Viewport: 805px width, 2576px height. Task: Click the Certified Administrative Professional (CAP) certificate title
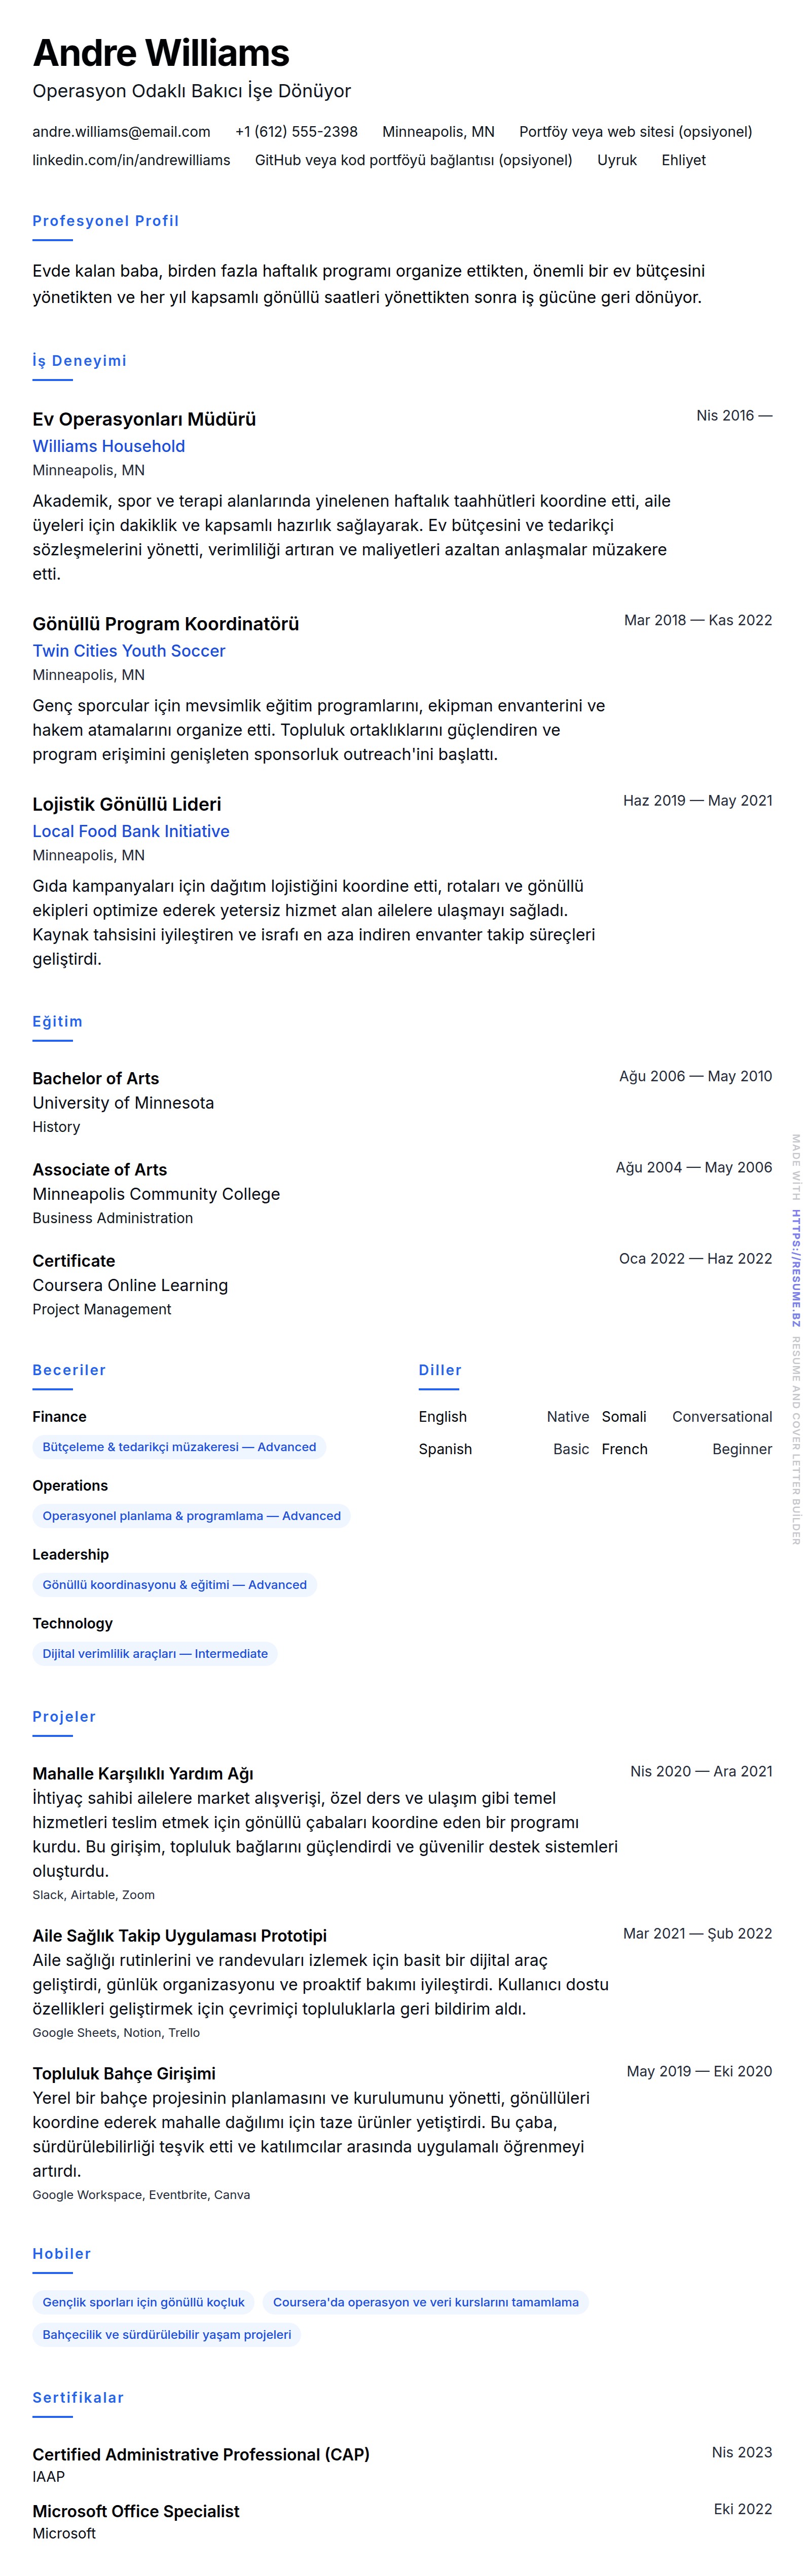point(200,2454)
